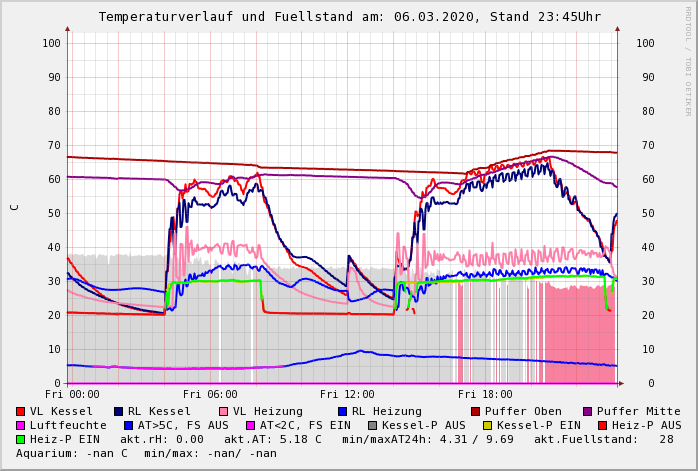698x471 pixels.
Task: Select the gray Kessel-P AUS swatch
Action: tap(373, 425)
